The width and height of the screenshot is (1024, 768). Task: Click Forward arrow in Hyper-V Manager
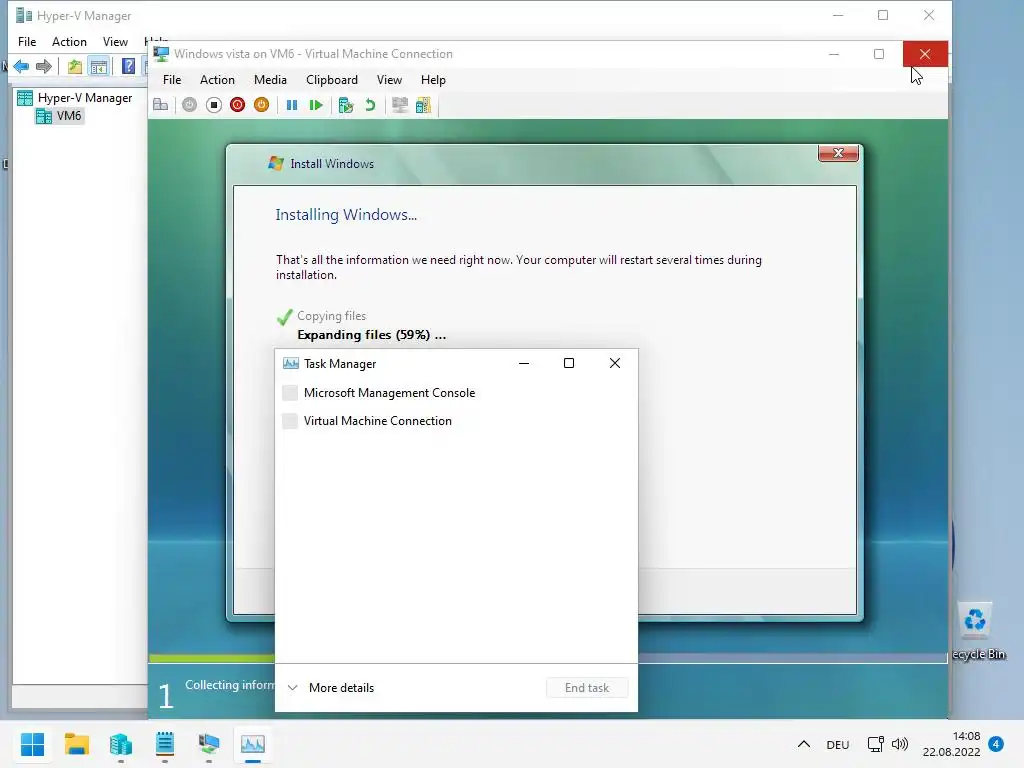tap(44, 66)
